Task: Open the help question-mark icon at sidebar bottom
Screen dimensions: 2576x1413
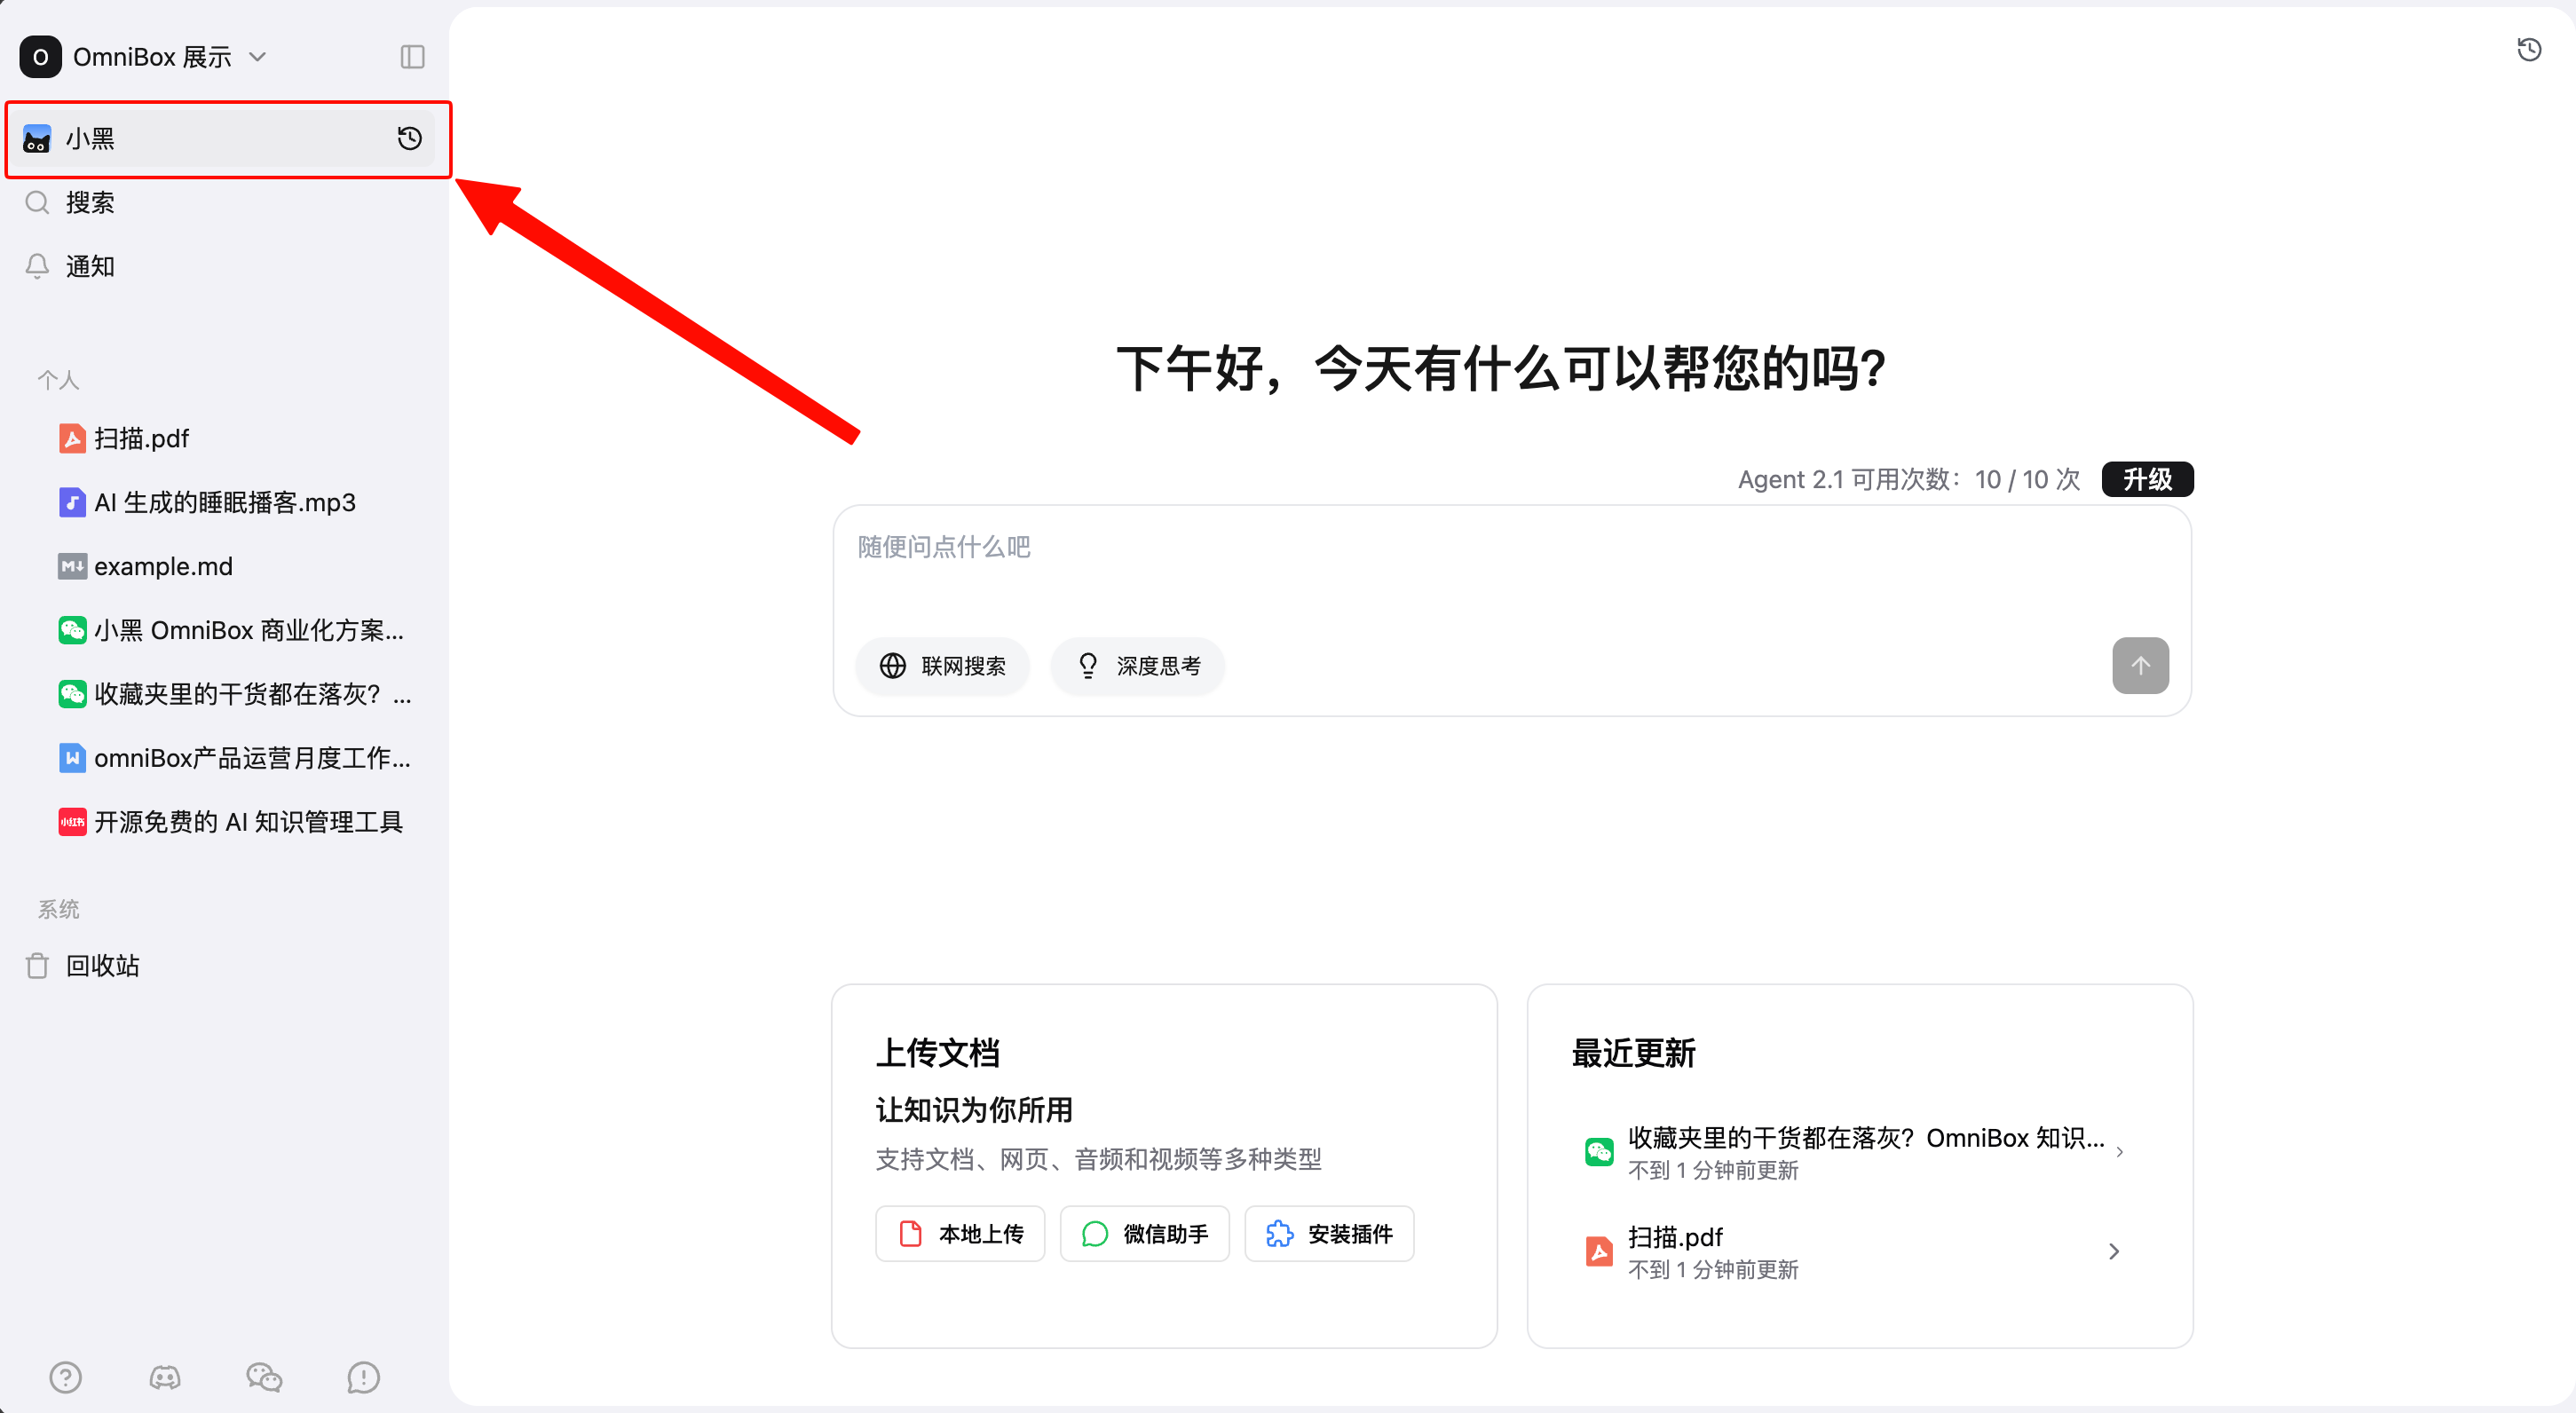Action: point(65,1378)
